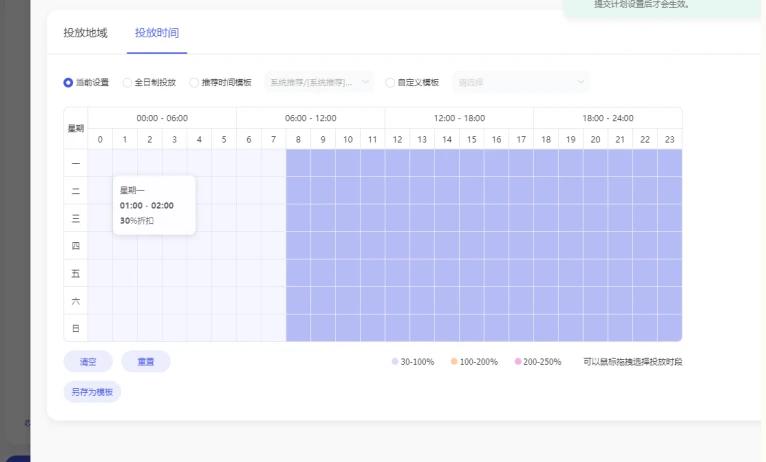Click the pink 200-250% legend dot

(x=518, y=361)
